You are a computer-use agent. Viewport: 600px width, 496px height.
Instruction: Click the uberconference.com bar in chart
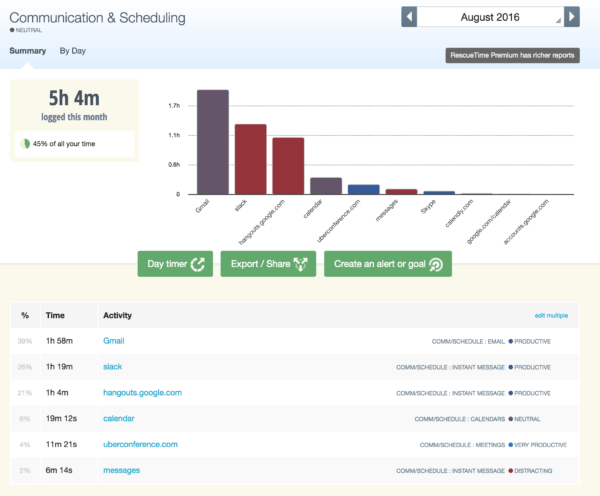[364, 189]
